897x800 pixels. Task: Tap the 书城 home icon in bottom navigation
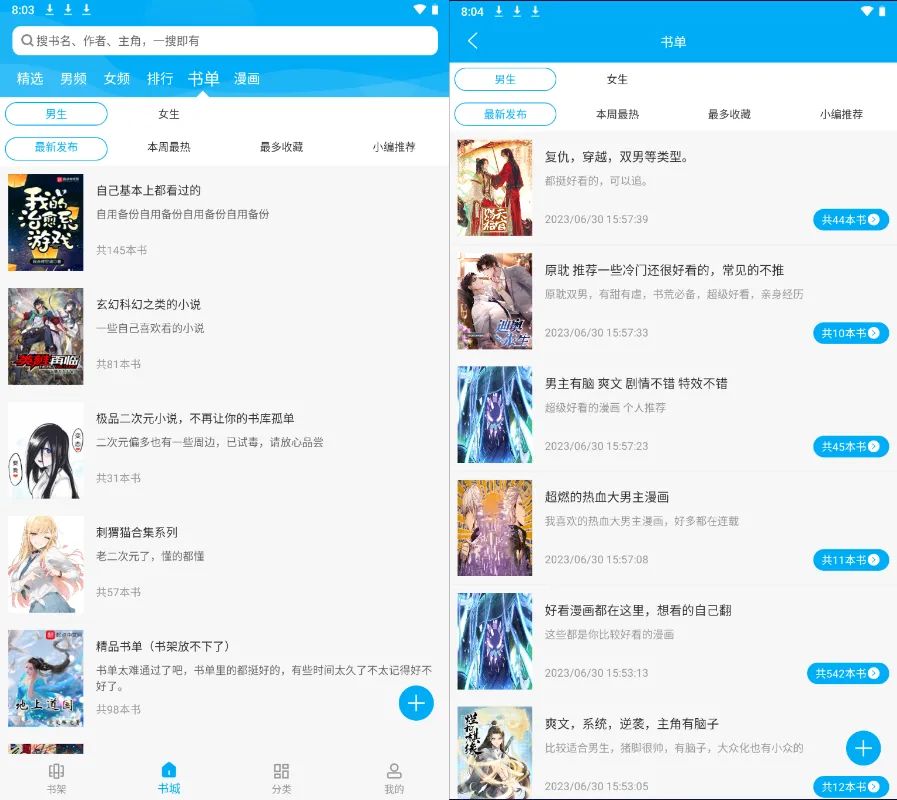click(169, 772)
